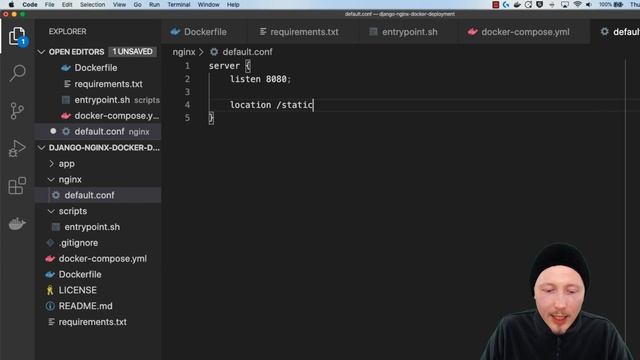This screenshot has height=360, width=640.
Task: Click the display mirroring menu bar icon
Action: pyautogui.click(x=565, y=4)
